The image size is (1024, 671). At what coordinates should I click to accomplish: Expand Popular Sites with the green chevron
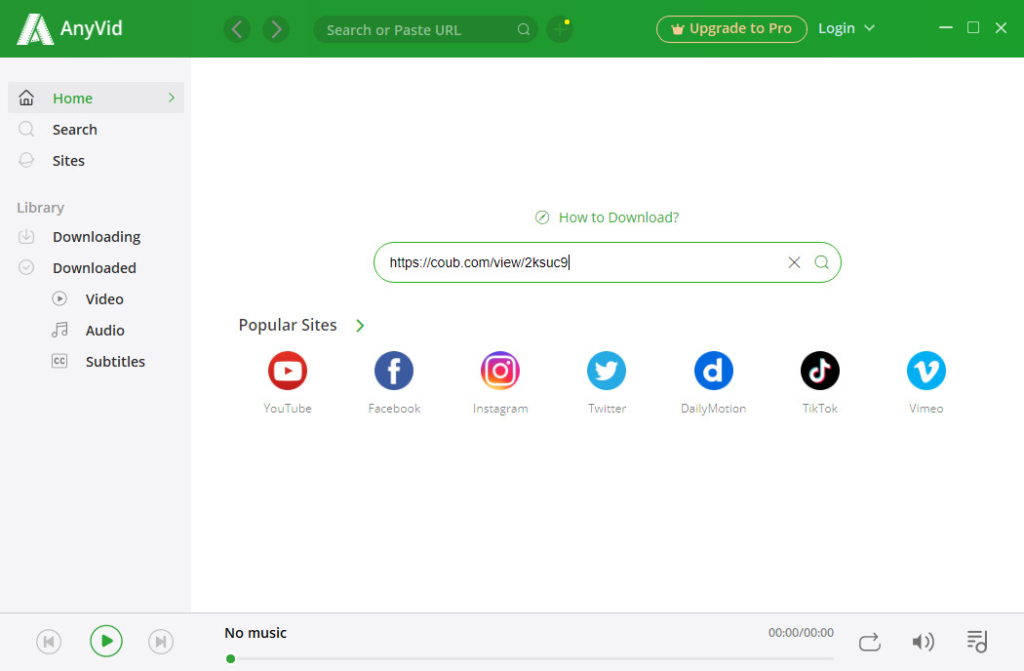[360, 325]
